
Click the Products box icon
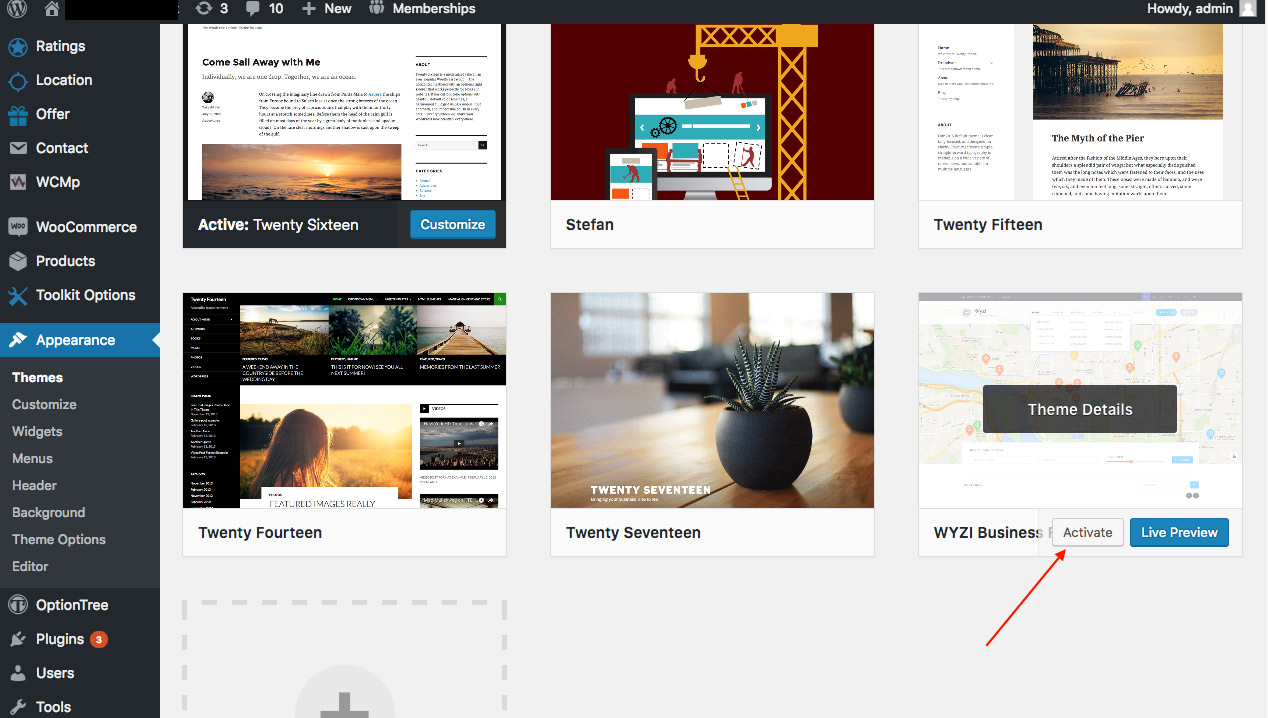click(x=17, y=261)
